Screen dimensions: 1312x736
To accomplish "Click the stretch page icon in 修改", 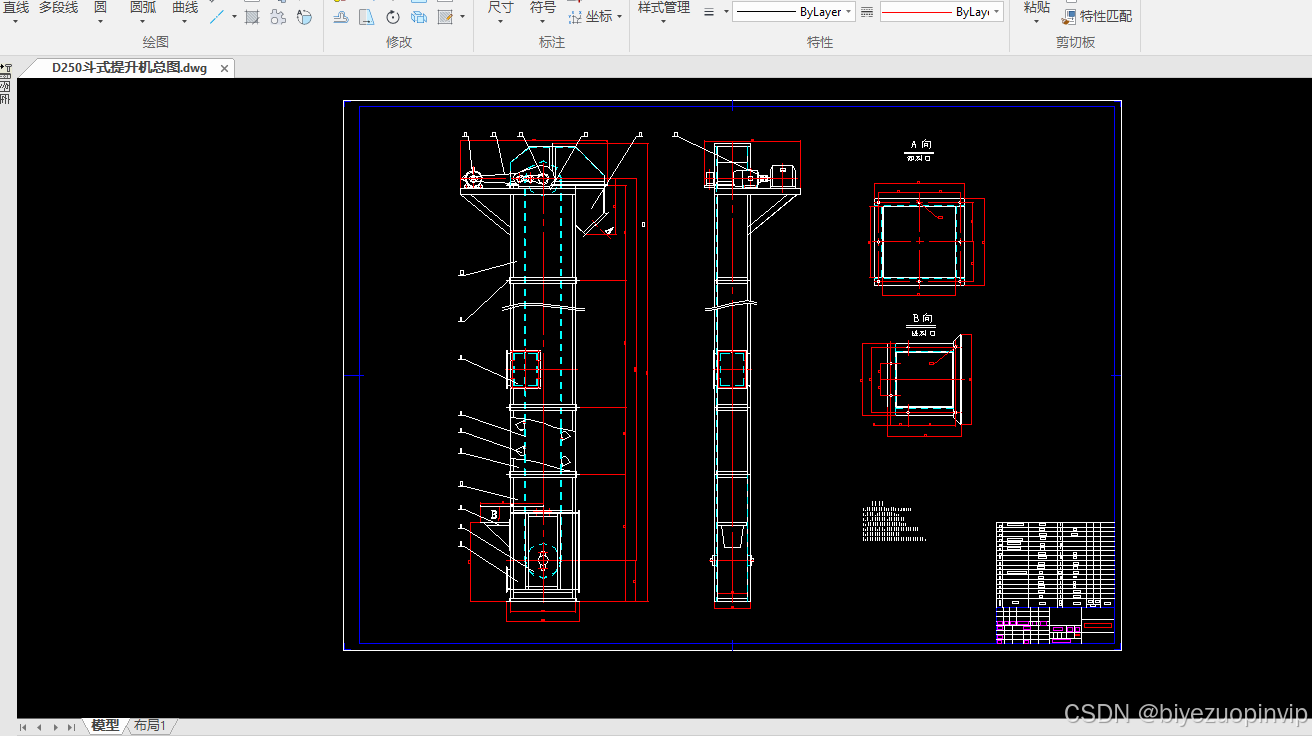I will pyautogui.click(x=366, y=17).
